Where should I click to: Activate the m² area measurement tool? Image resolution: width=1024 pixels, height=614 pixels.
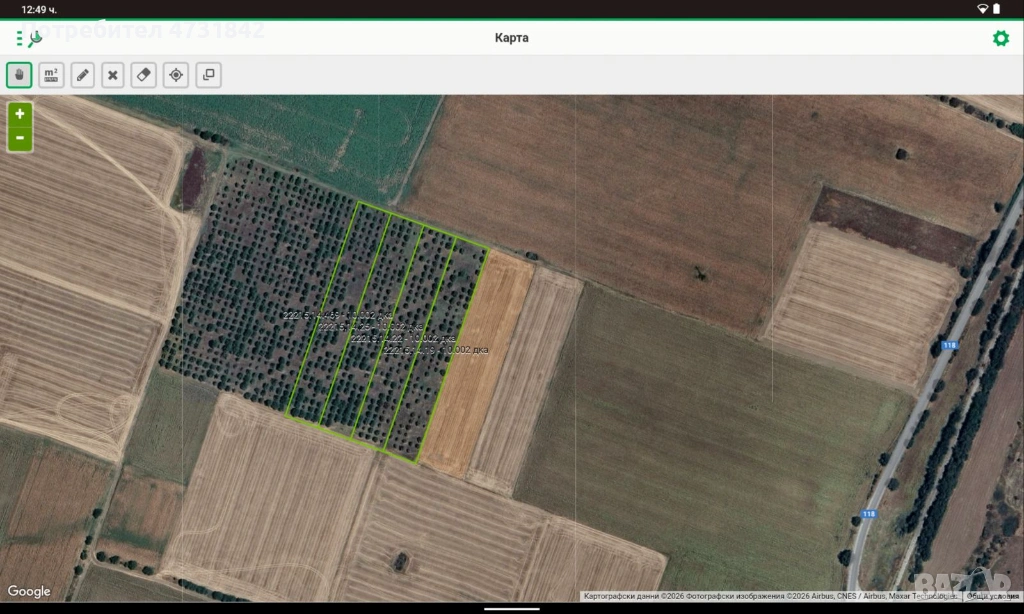pos(51,75)
